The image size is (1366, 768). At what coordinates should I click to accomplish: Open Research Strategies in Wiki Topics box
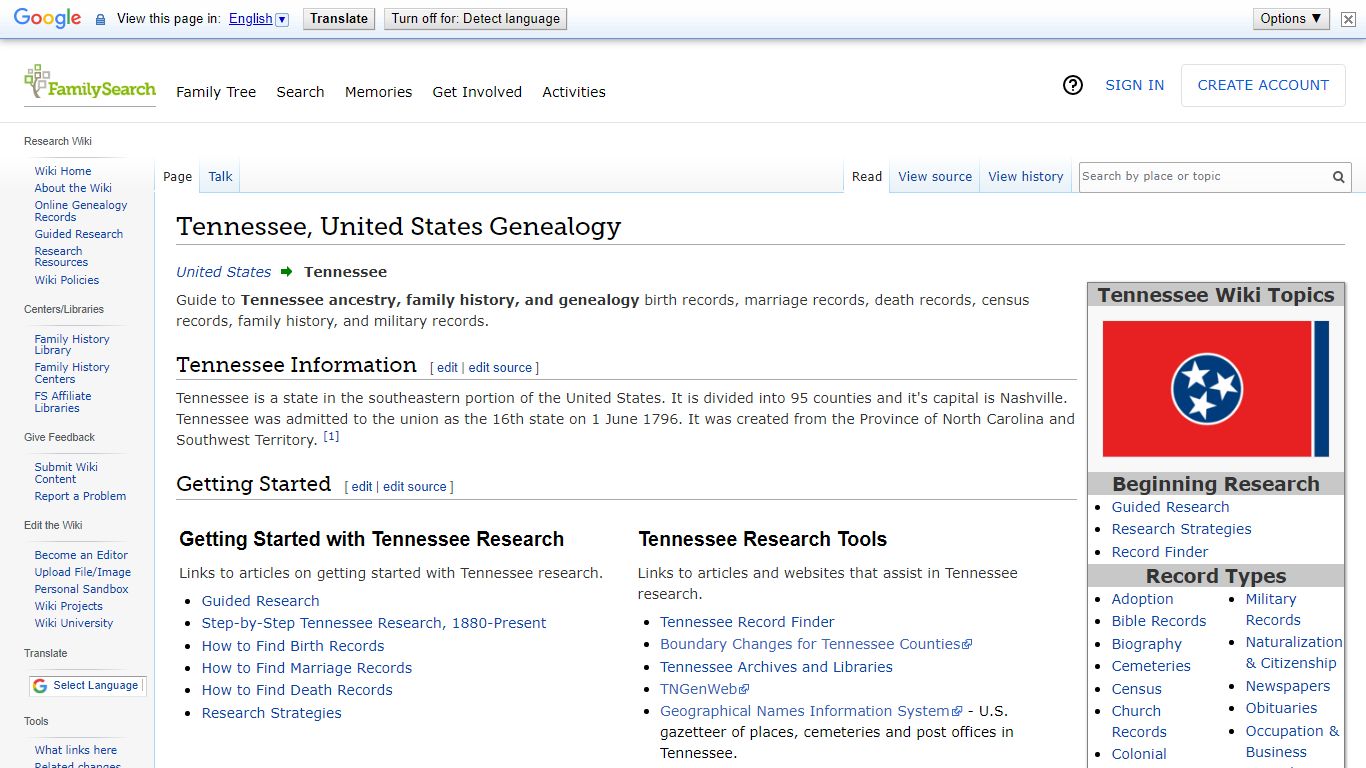click(x=1181, y=529)
